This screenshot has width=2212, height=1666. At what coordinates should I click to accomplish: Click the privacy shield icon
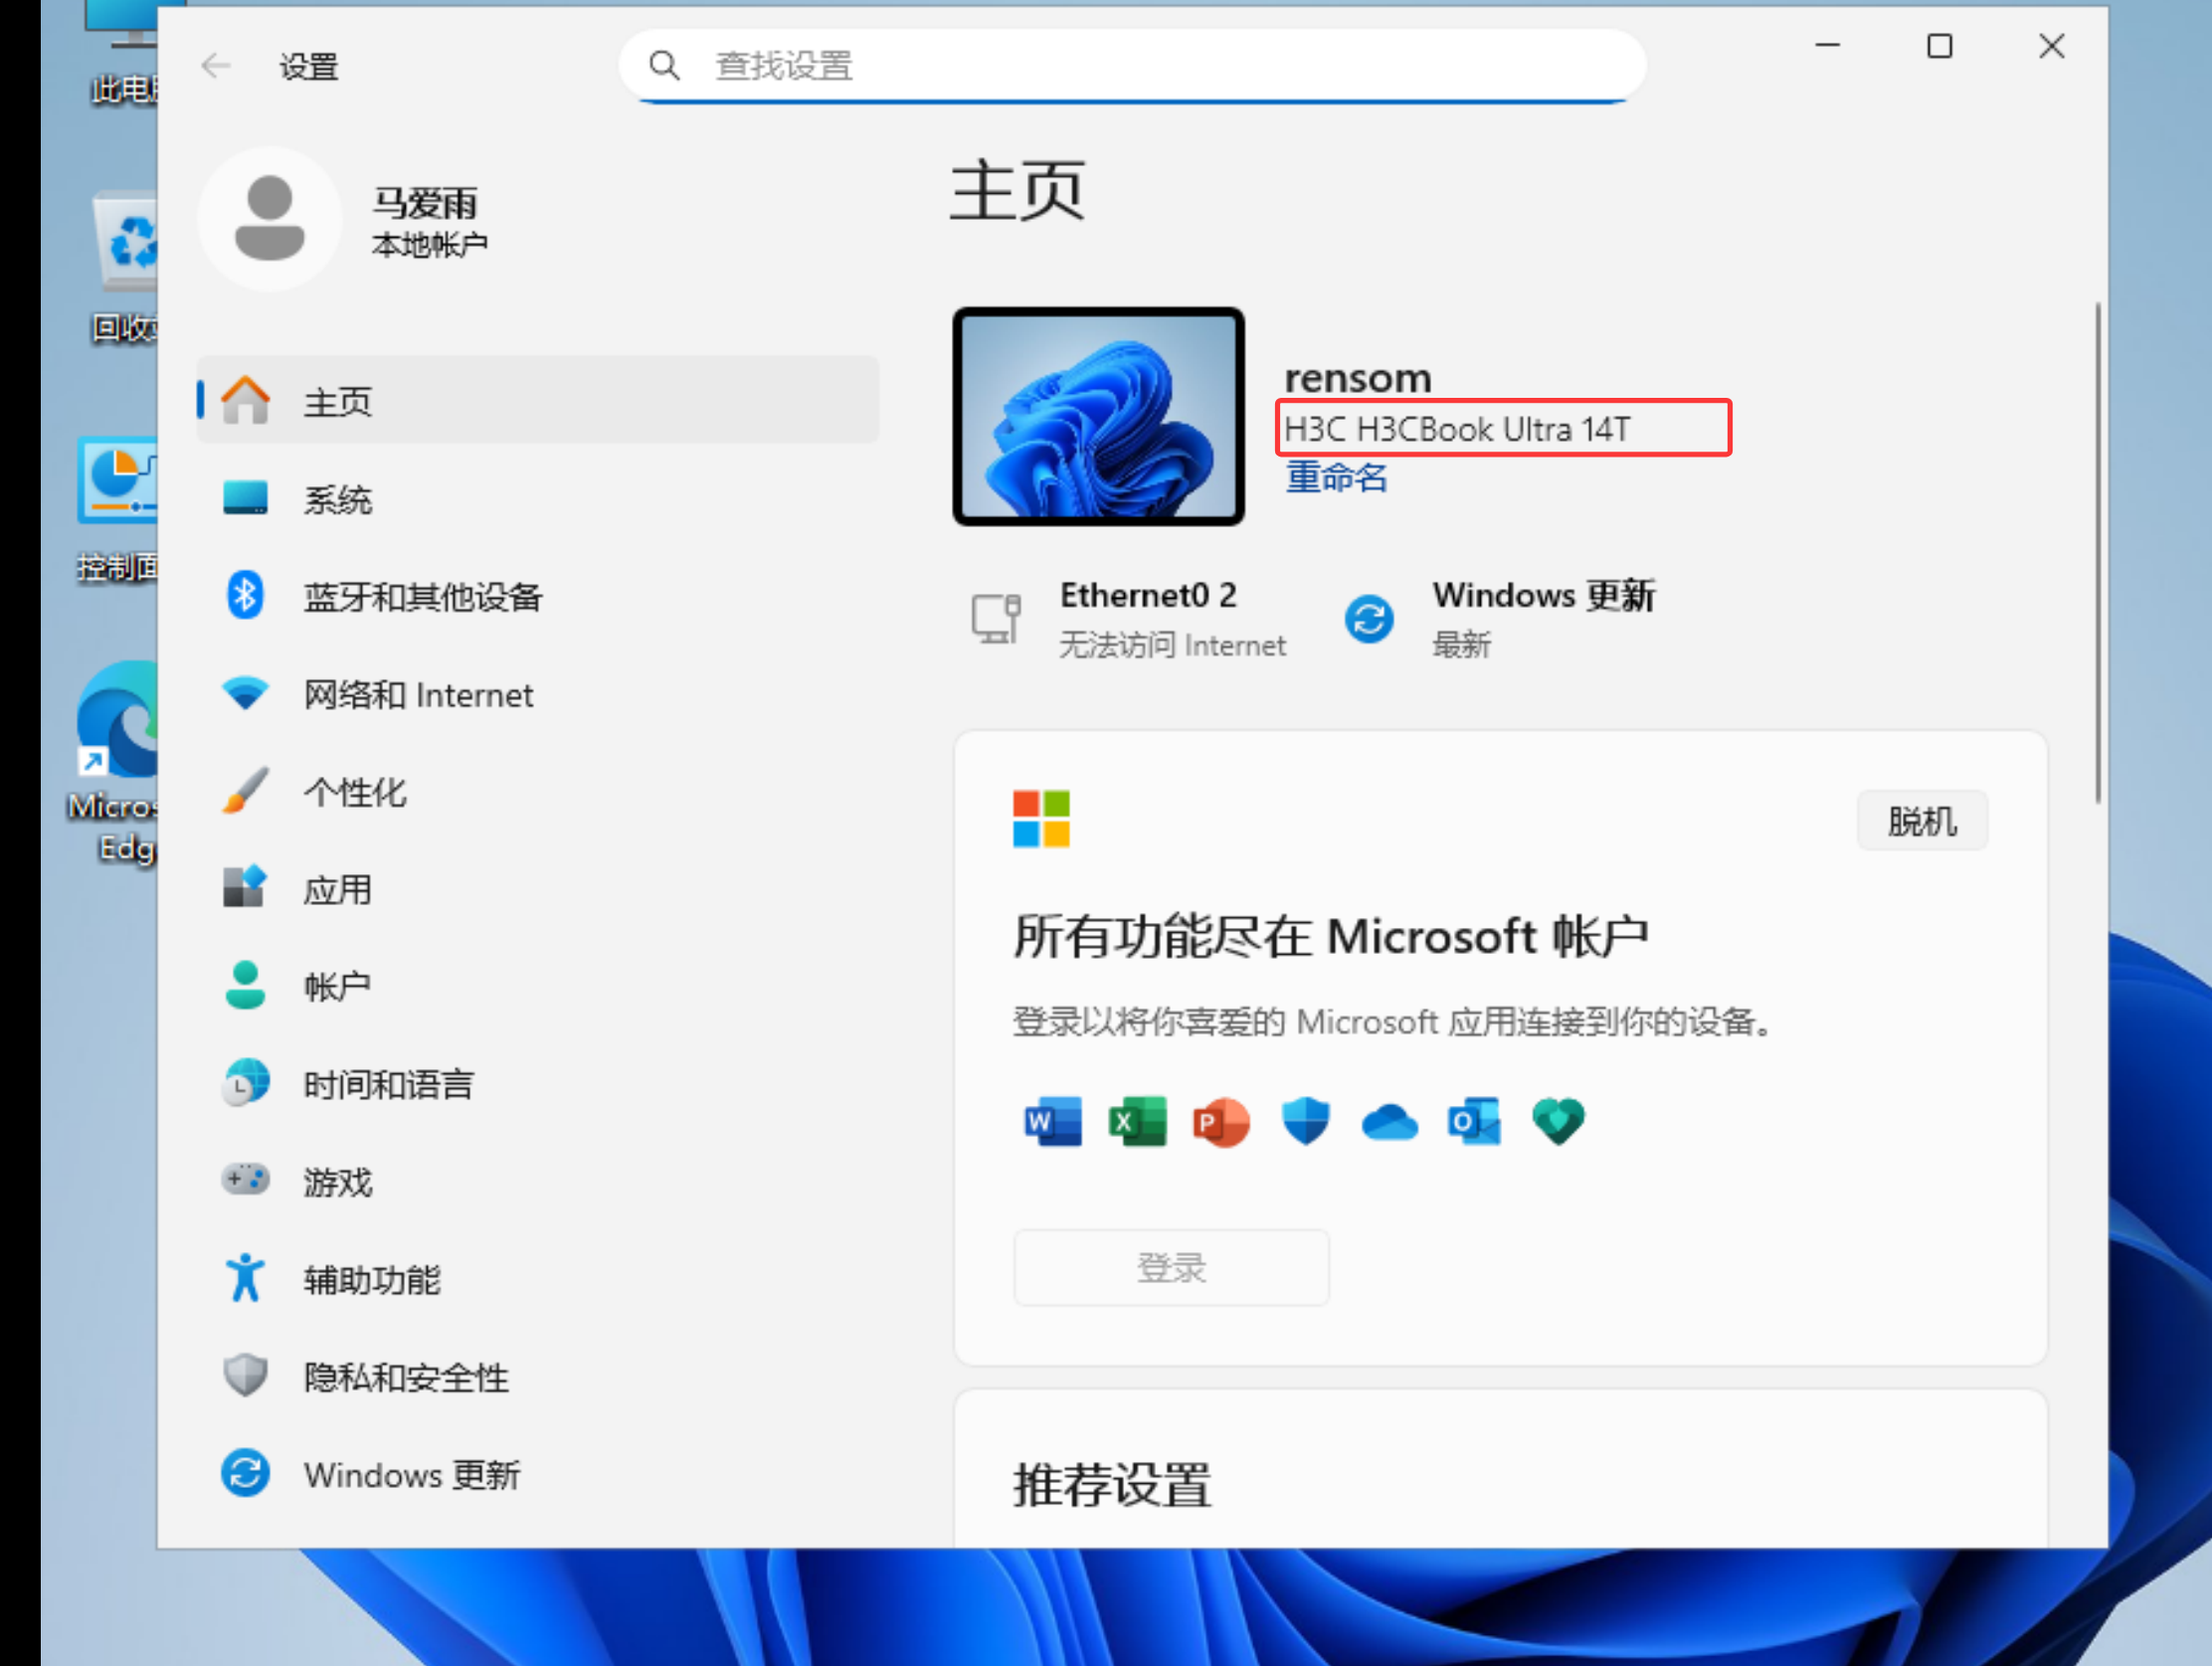[245, 1376]
